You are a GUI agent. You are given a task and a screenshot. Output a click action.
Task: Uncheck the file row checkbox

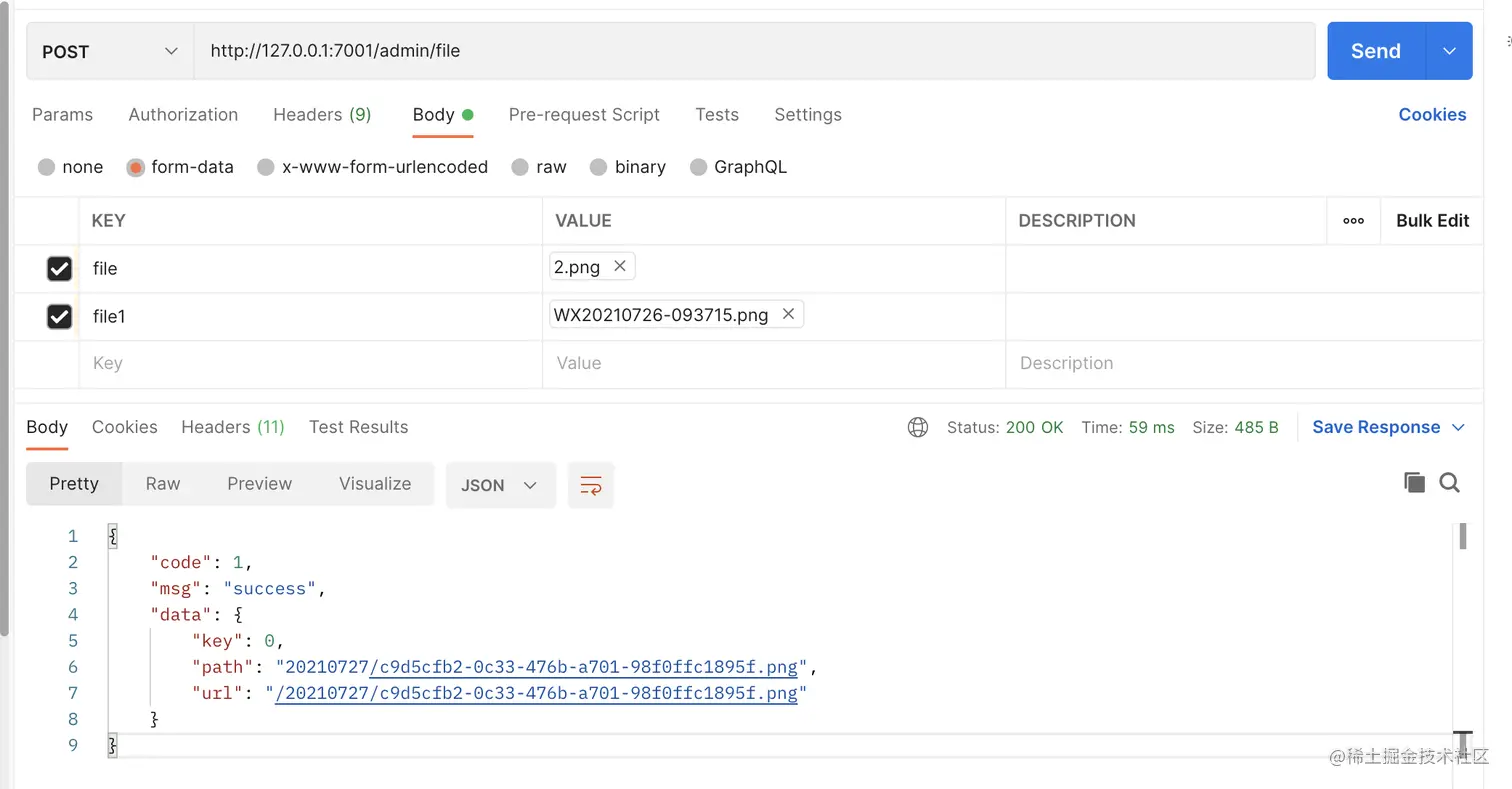59,268
